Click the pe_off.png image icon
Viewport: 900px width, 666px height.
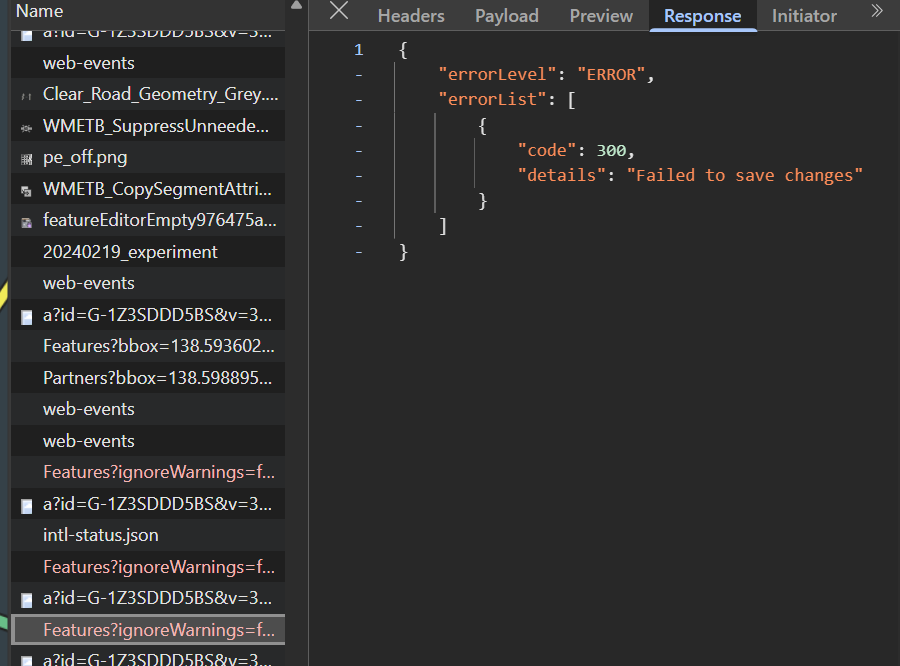(x=27, y=159)
